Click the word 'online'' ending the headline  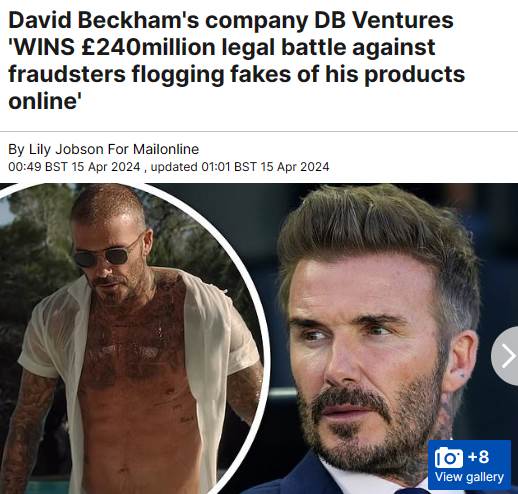[45, 101]
